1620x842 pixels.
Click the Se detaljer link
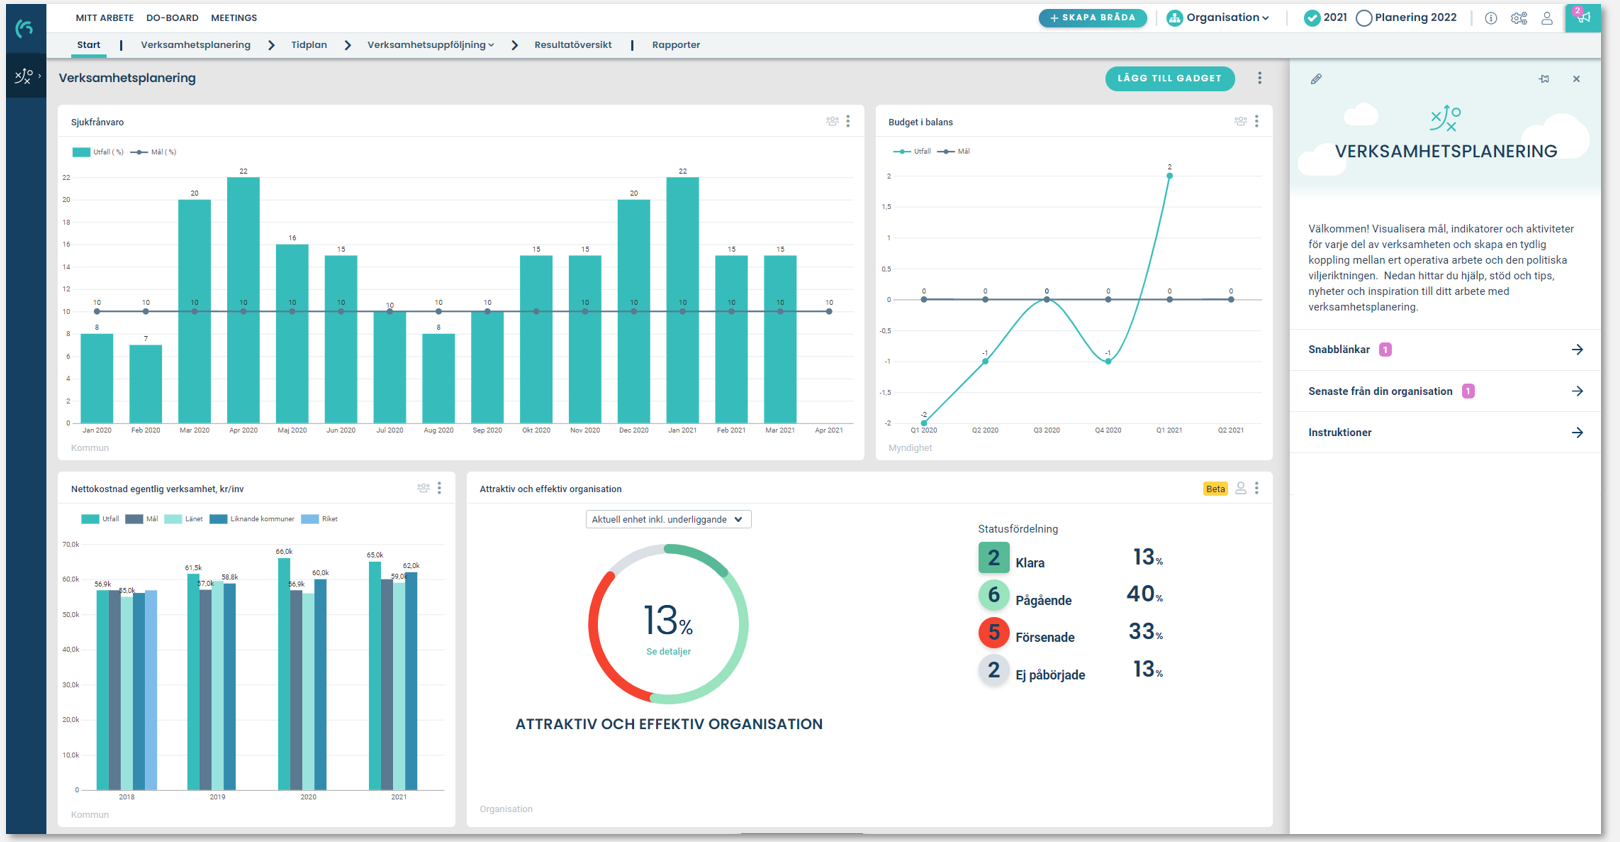coord(668,651)
